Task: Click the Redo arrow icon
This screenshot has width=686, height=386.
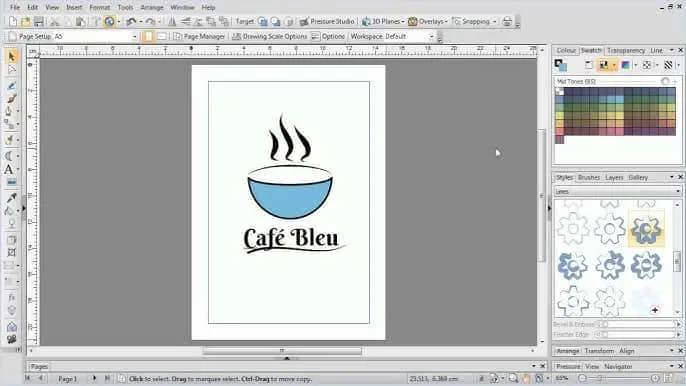Action: [x=150, y=21]
